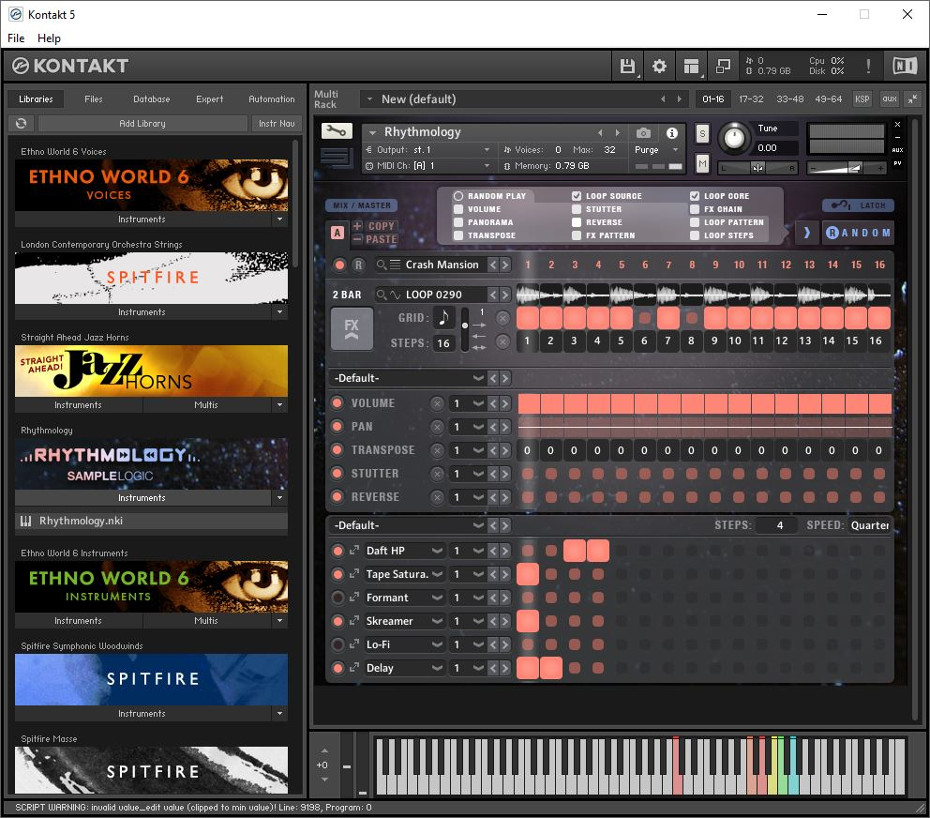930x818 pixels.
Task: Clear the Stutter row X icon
Action: (x=437, y=474)
